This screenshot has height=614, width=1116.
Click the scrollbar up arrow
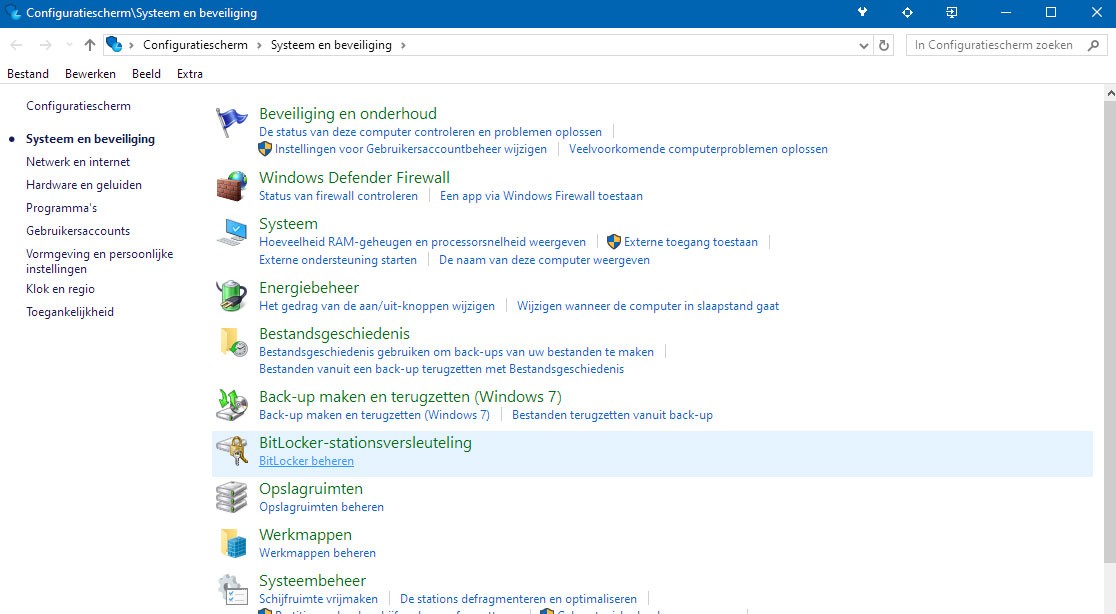(x=1110, y=93)
